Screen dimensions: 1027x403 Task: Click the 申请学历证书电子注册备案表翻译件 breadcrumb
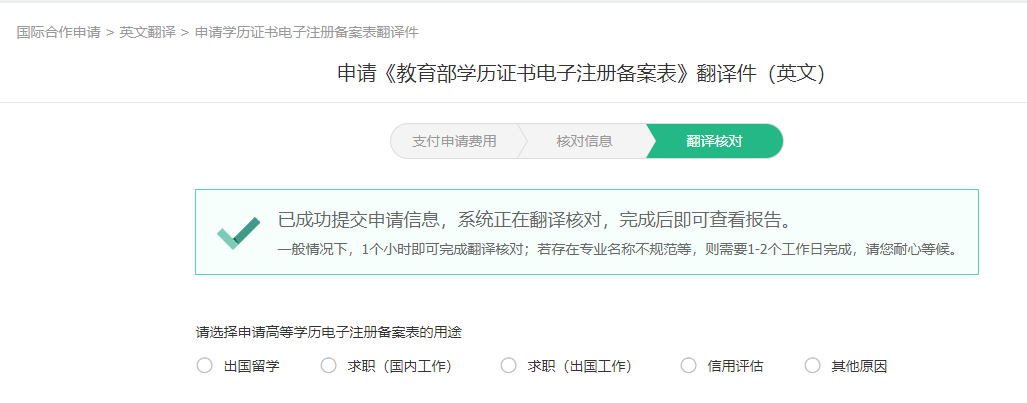point(307,32)
